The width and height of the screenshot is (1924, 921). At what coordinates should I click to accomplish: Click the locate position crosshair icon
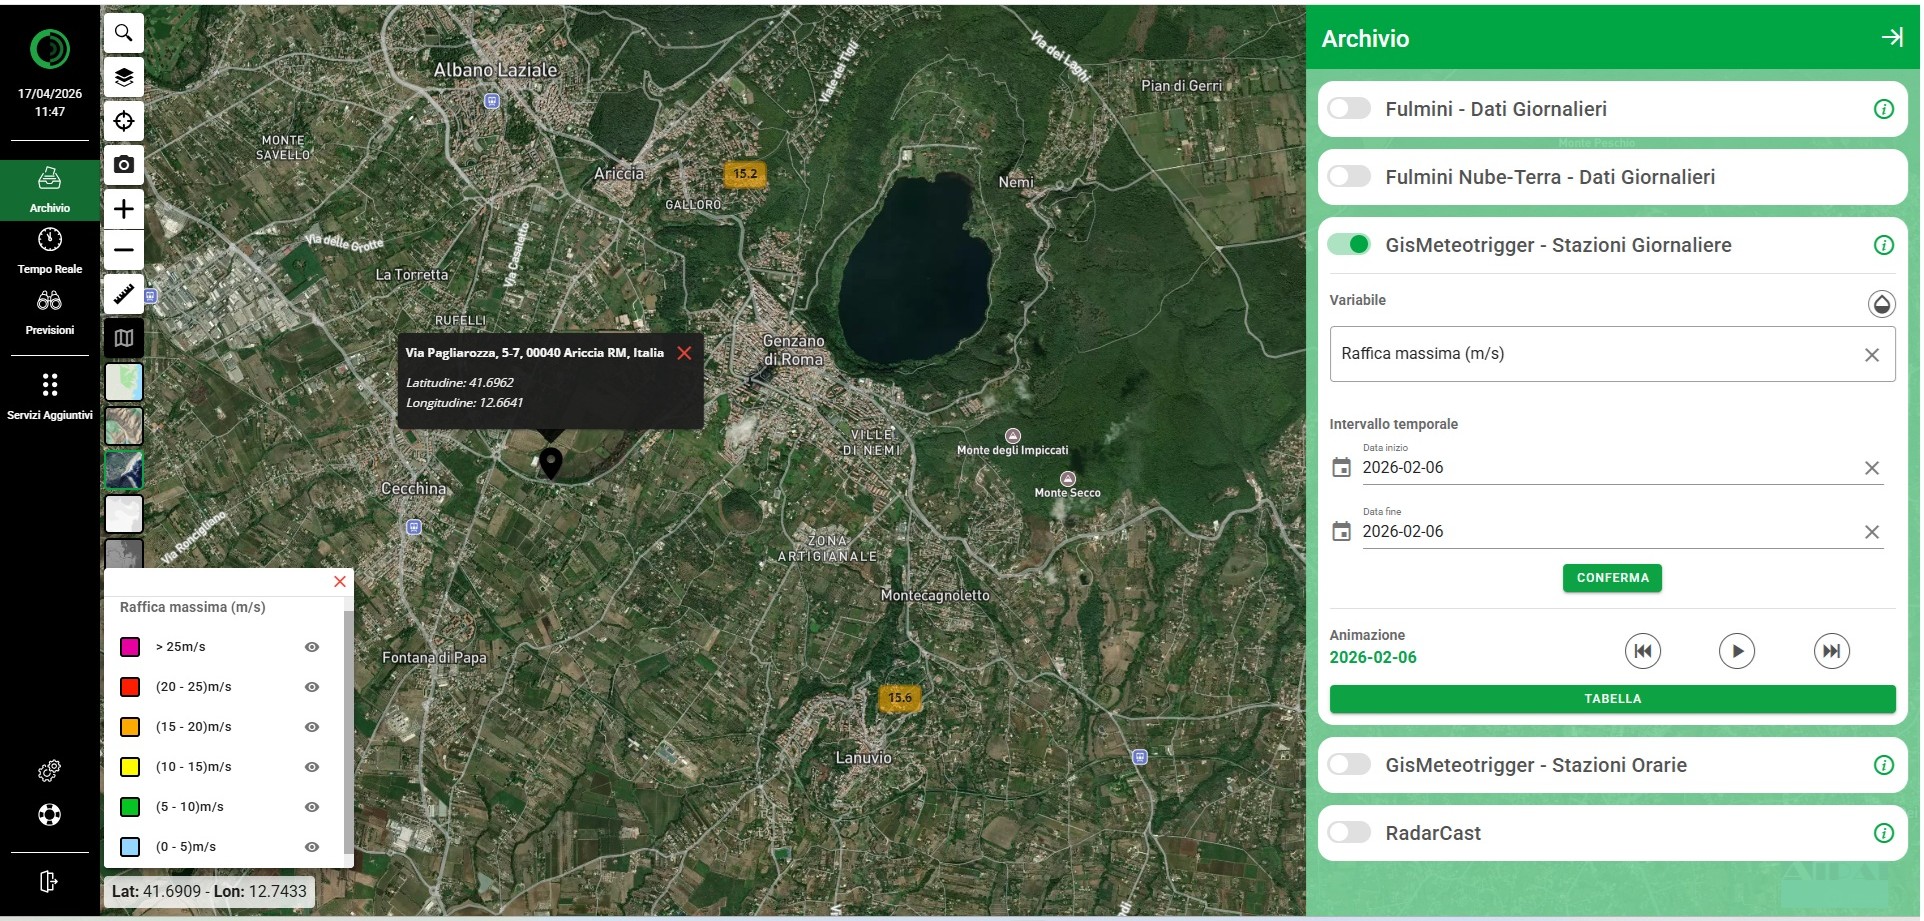pyautogui.click(x=124, y=121)
